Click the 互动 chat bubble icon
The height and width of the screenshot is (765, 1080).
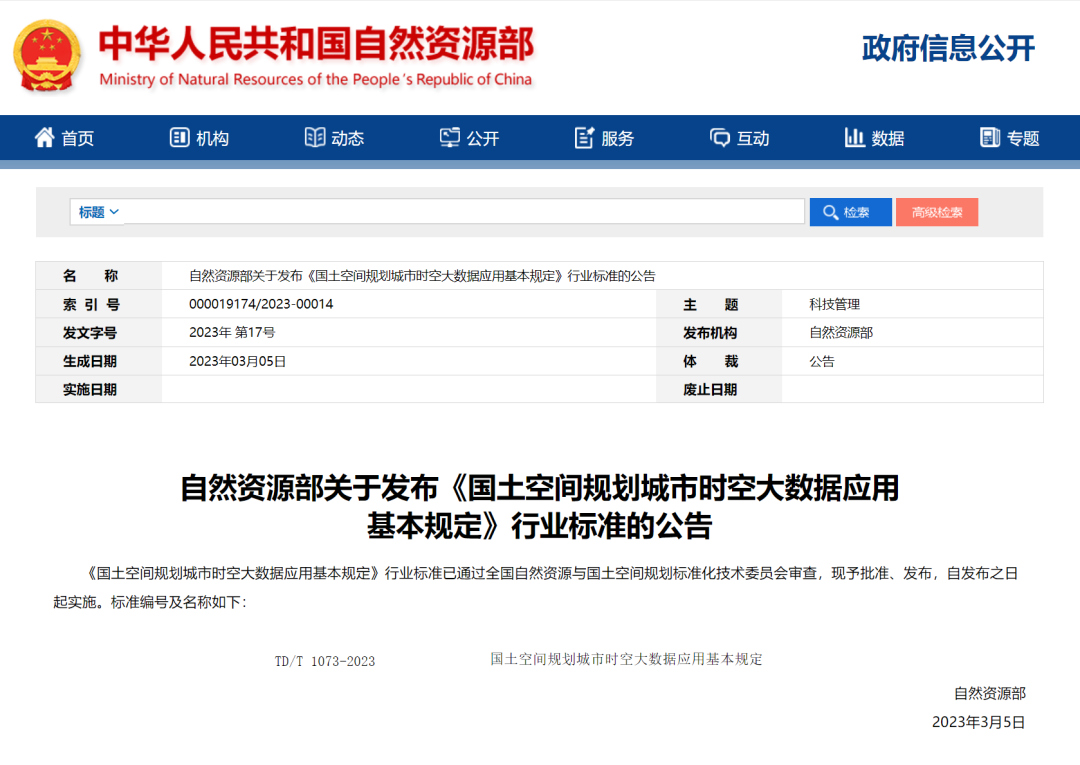pos(720,138)
